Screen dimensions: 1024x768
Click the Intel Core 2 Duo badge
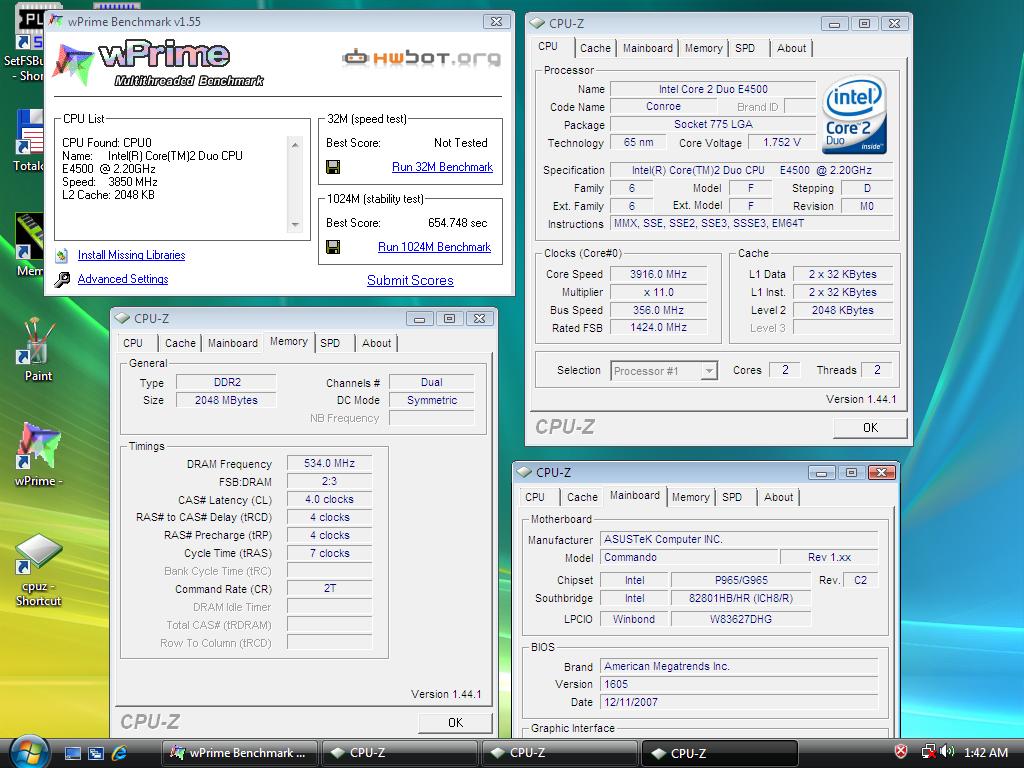point(854,116)
